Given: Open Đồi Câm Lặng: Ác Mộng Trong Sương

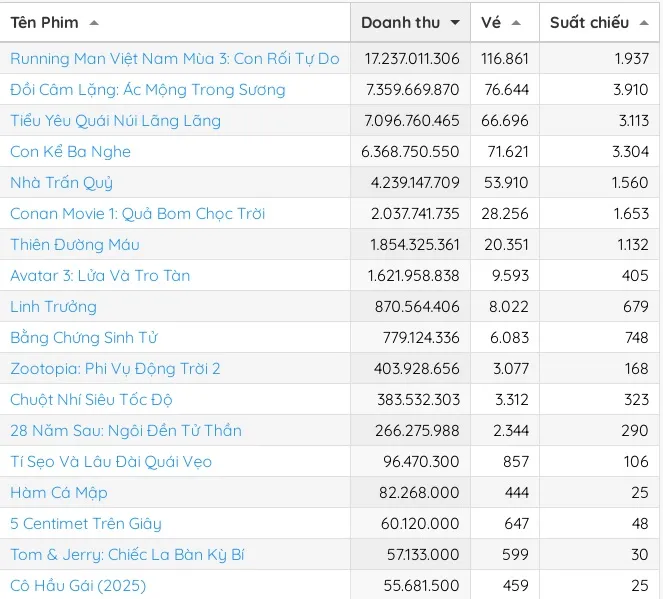Looking at the screenshot, I should [147, 90].
